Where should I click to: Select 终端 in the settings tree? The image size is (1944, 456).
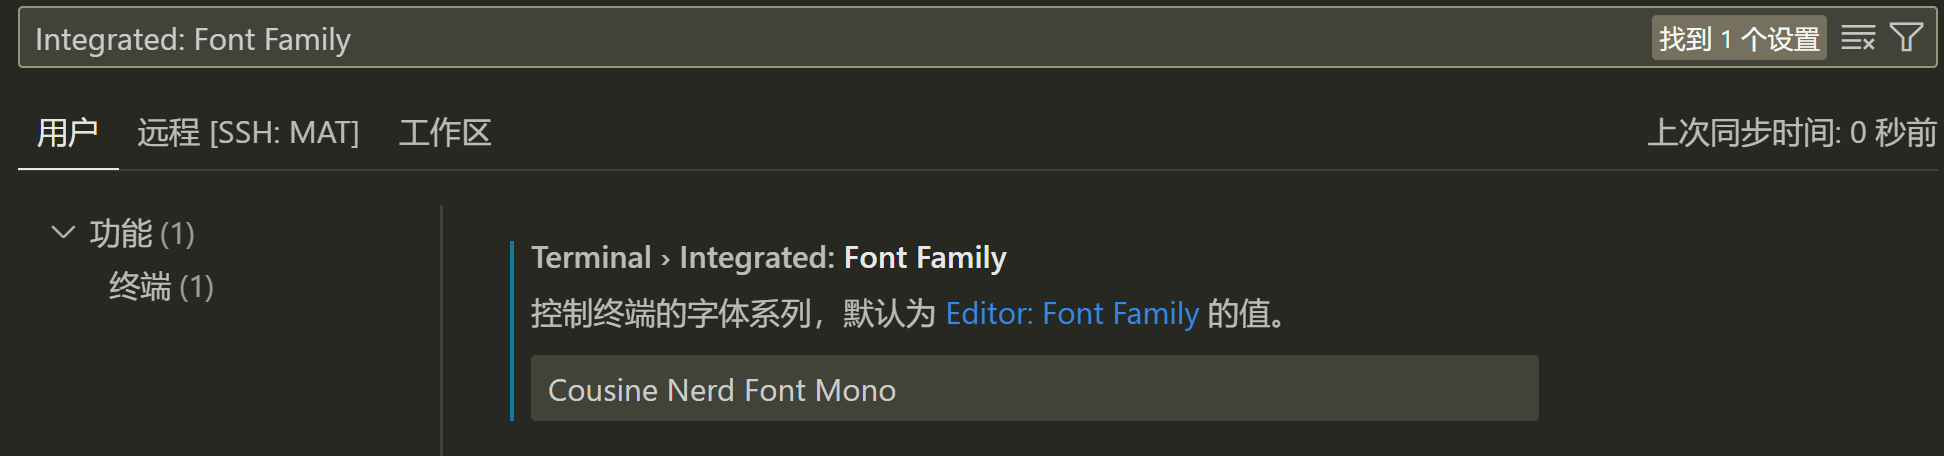coord(140,287)
